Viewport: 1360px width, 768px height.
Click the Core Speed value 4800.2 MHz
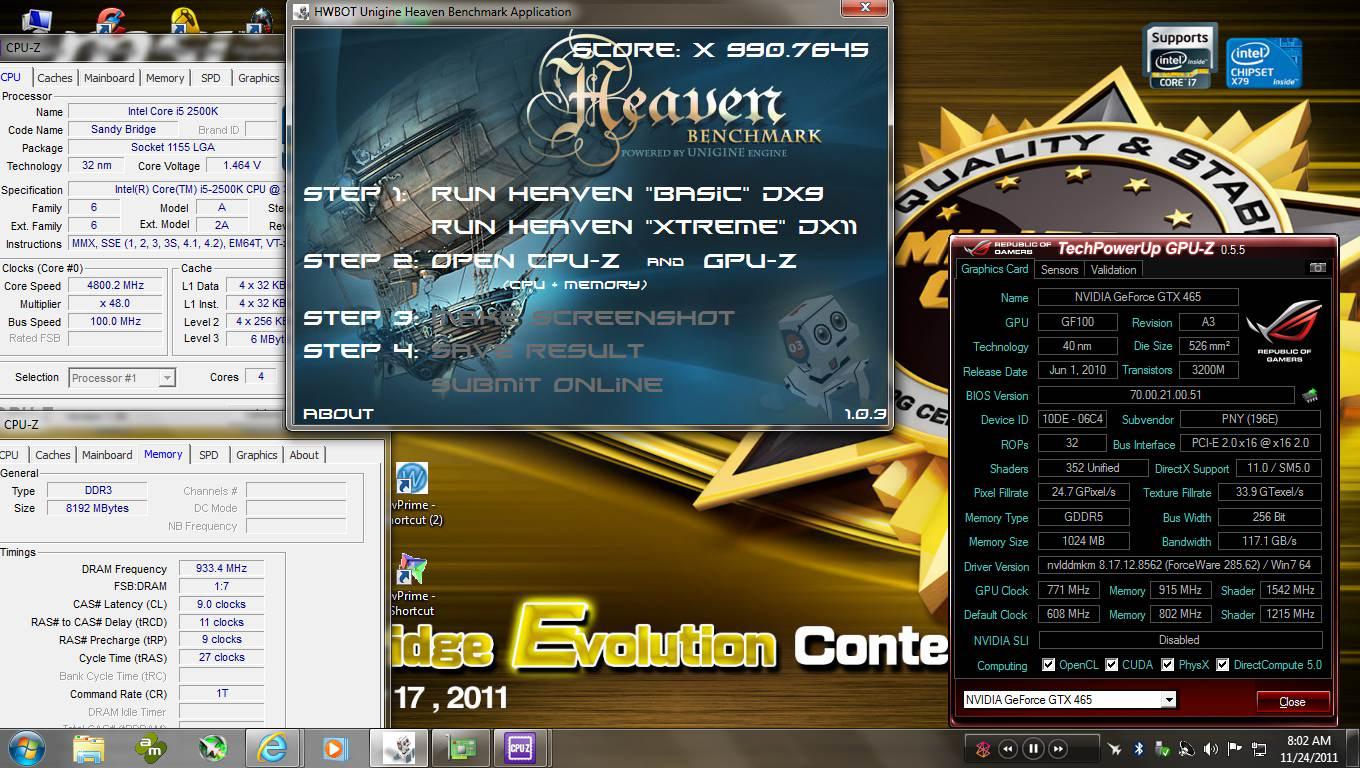click(116, 286)
